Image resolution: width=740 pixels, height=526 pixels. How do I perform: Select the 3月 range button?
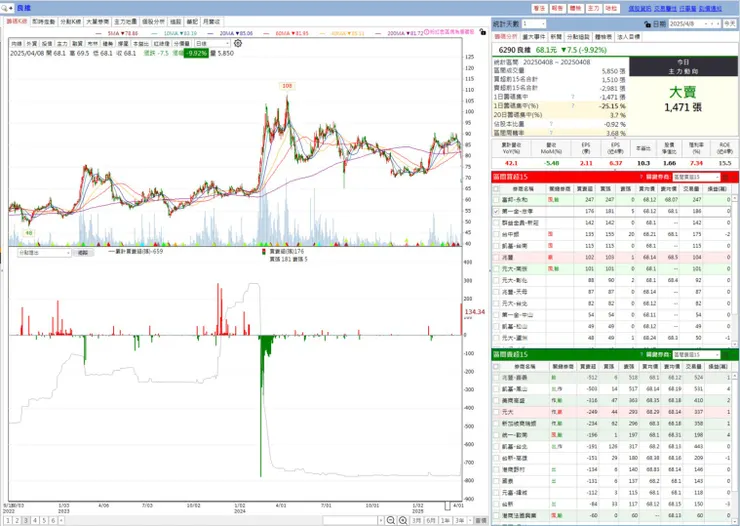pyautogui.click(x=416, y=520)
